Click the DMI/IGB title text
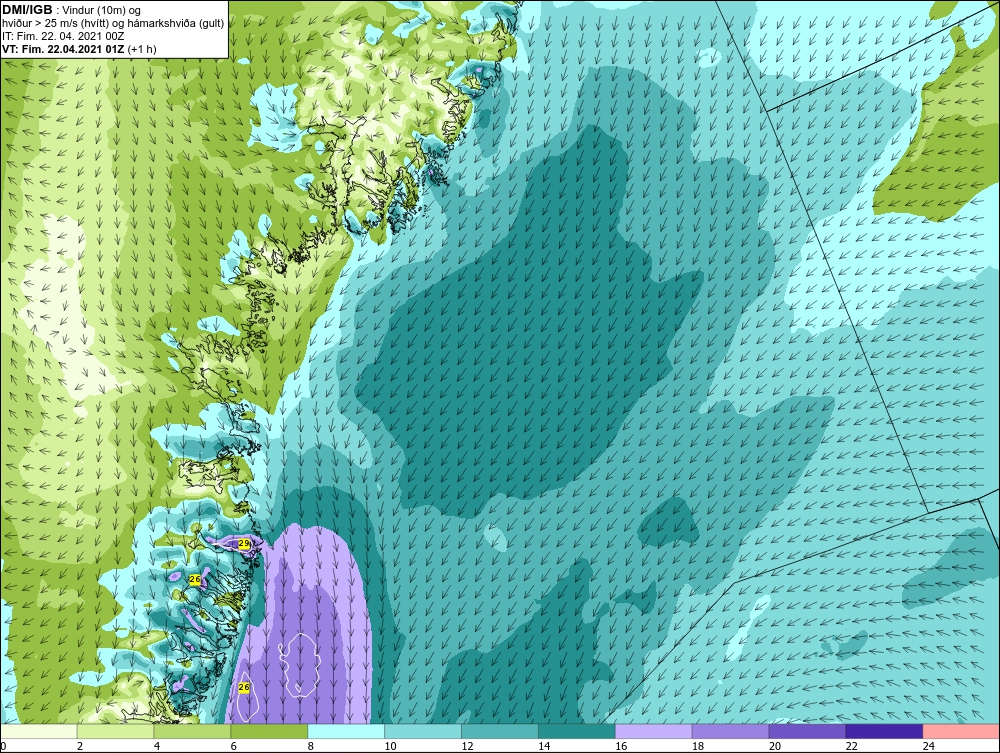 27,10
